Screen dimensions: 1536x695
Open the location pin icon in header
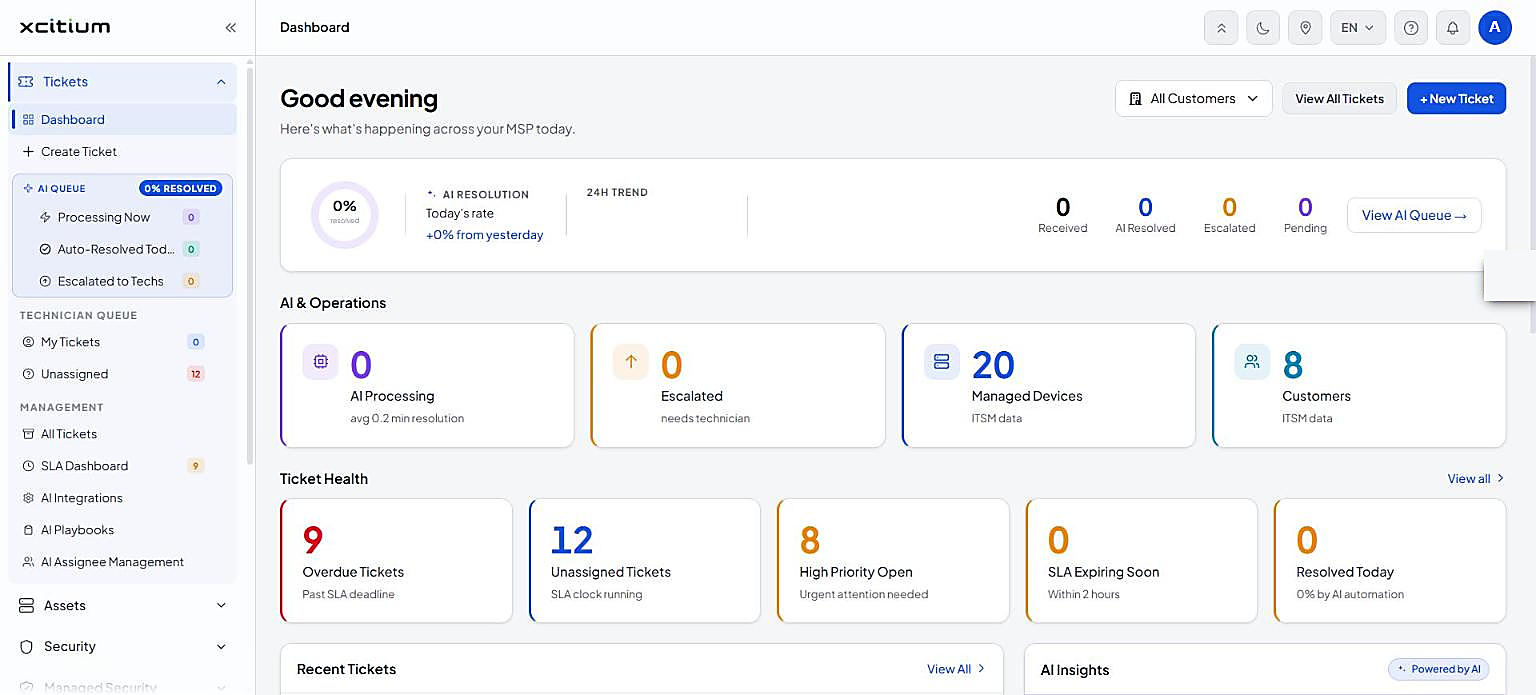(1305, 28)
